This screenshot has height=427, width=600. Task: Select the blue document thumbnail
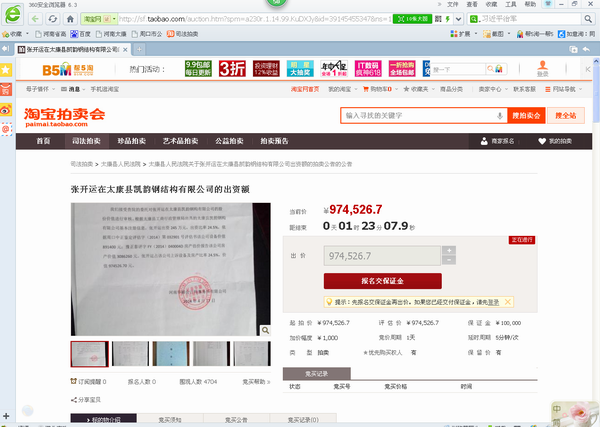click(171, 354)
